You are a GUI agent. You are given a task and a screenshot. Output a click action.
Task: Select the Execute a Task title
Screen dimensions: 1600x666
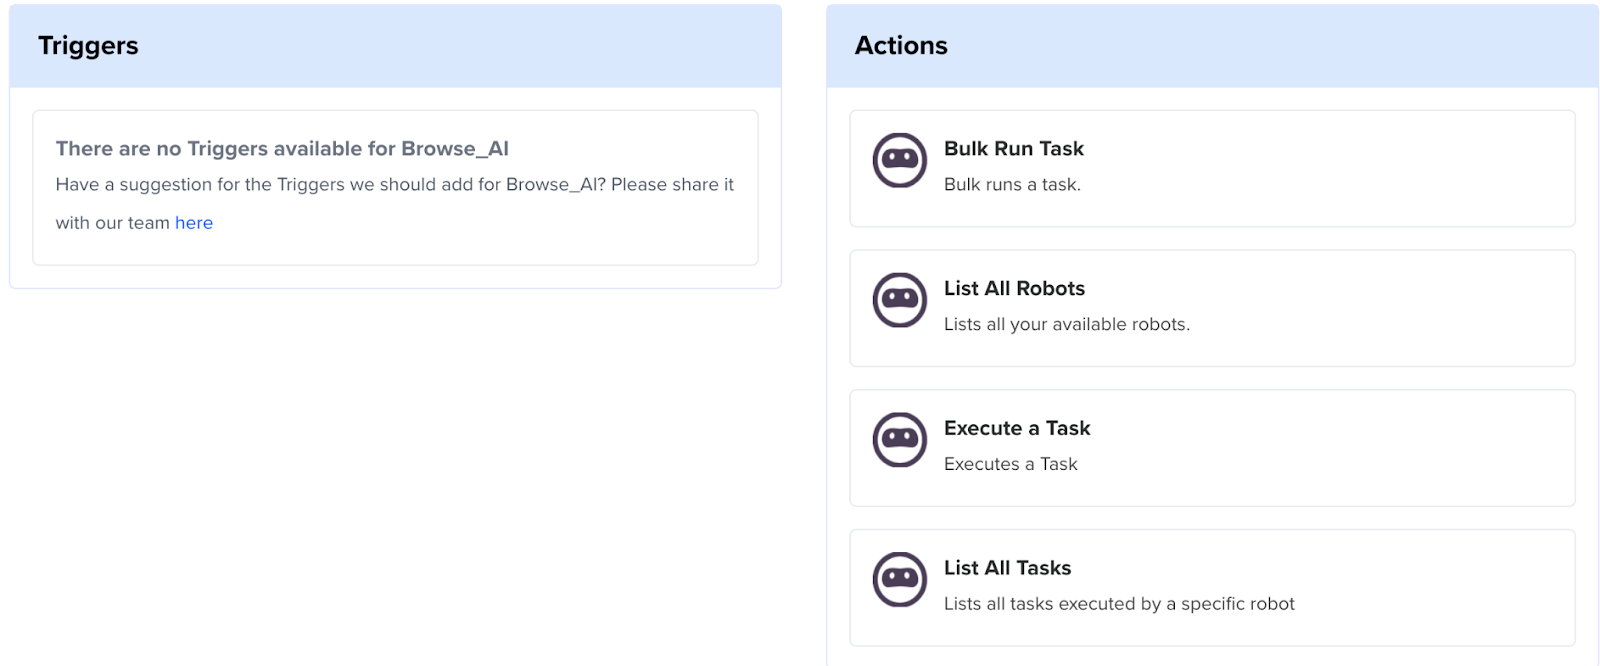[x=1016, y=429]
